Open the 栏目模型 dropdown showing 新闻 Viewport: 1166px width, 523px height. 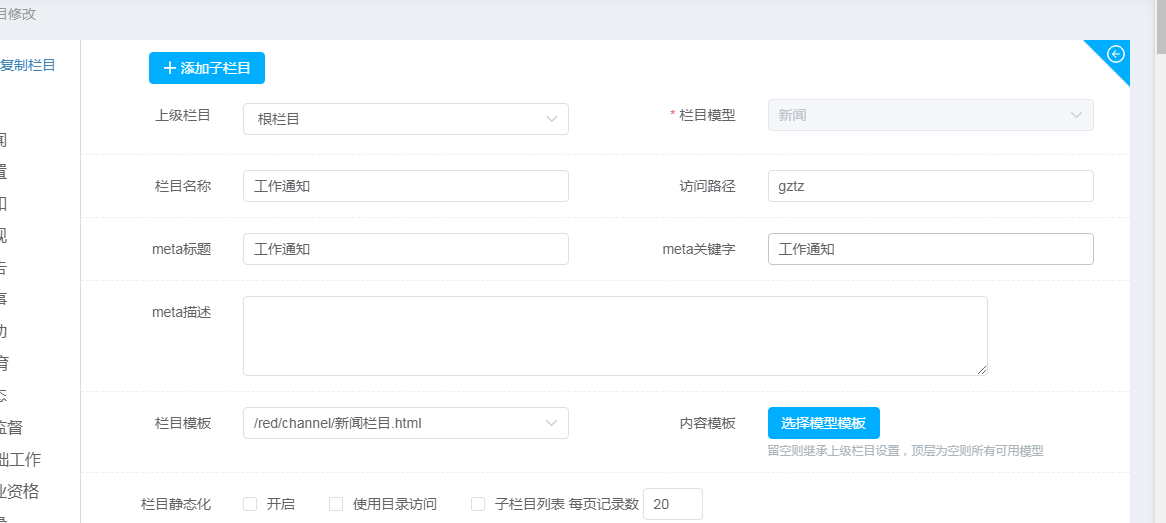coord(930,115)
